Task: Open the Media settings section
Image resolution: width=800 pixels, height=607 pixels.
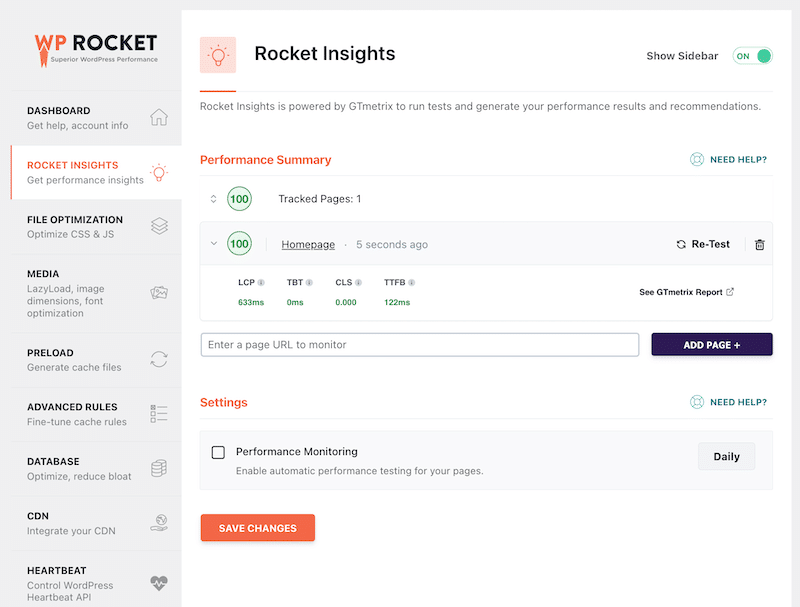Action: click(x=96, y=293)
